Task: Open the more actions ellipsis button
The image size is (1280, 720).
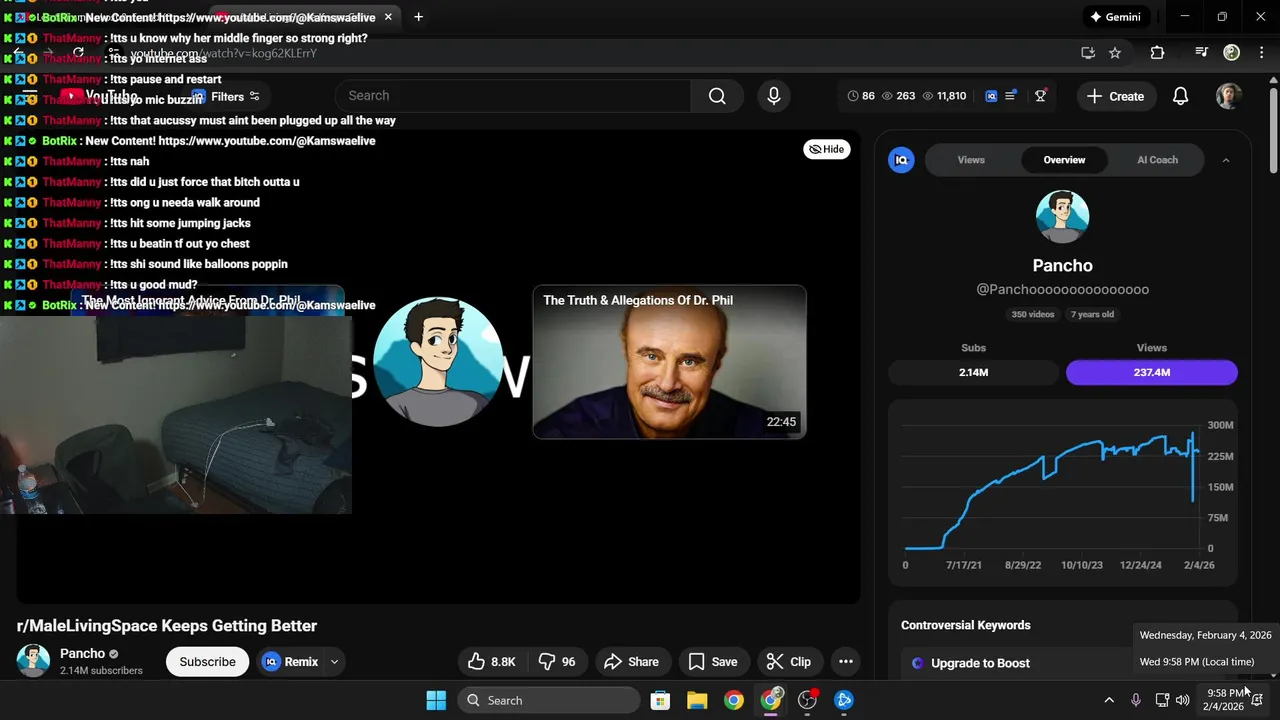Action: pyautogui.click(x=846, y=662)
